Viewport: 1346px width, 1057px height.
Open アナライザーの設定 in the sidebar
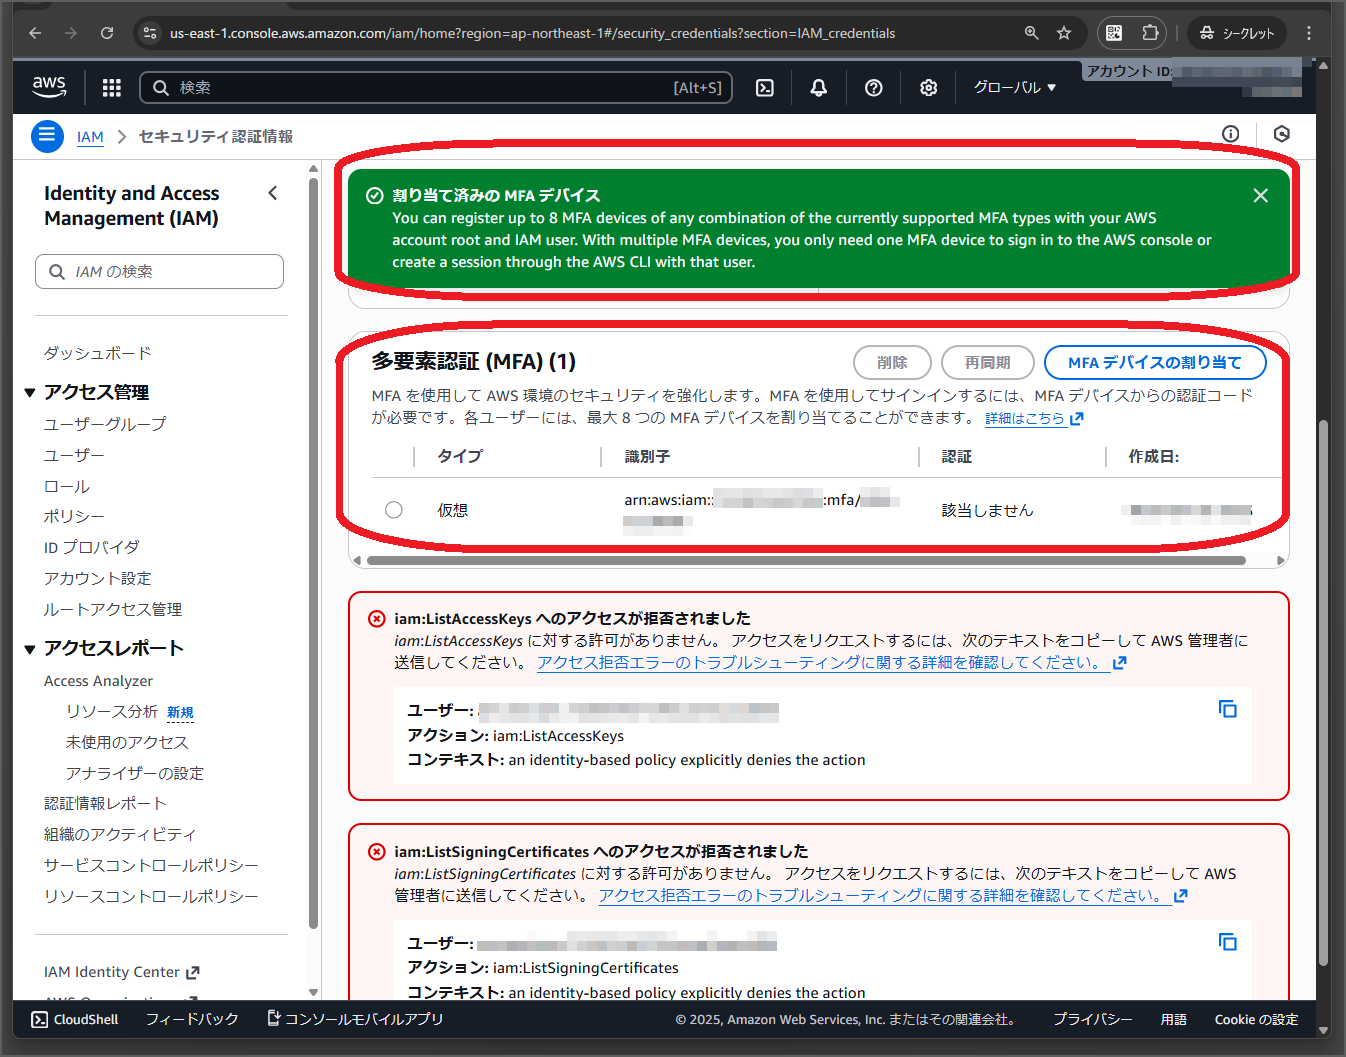pyautogui.click(x=135, y=773)
